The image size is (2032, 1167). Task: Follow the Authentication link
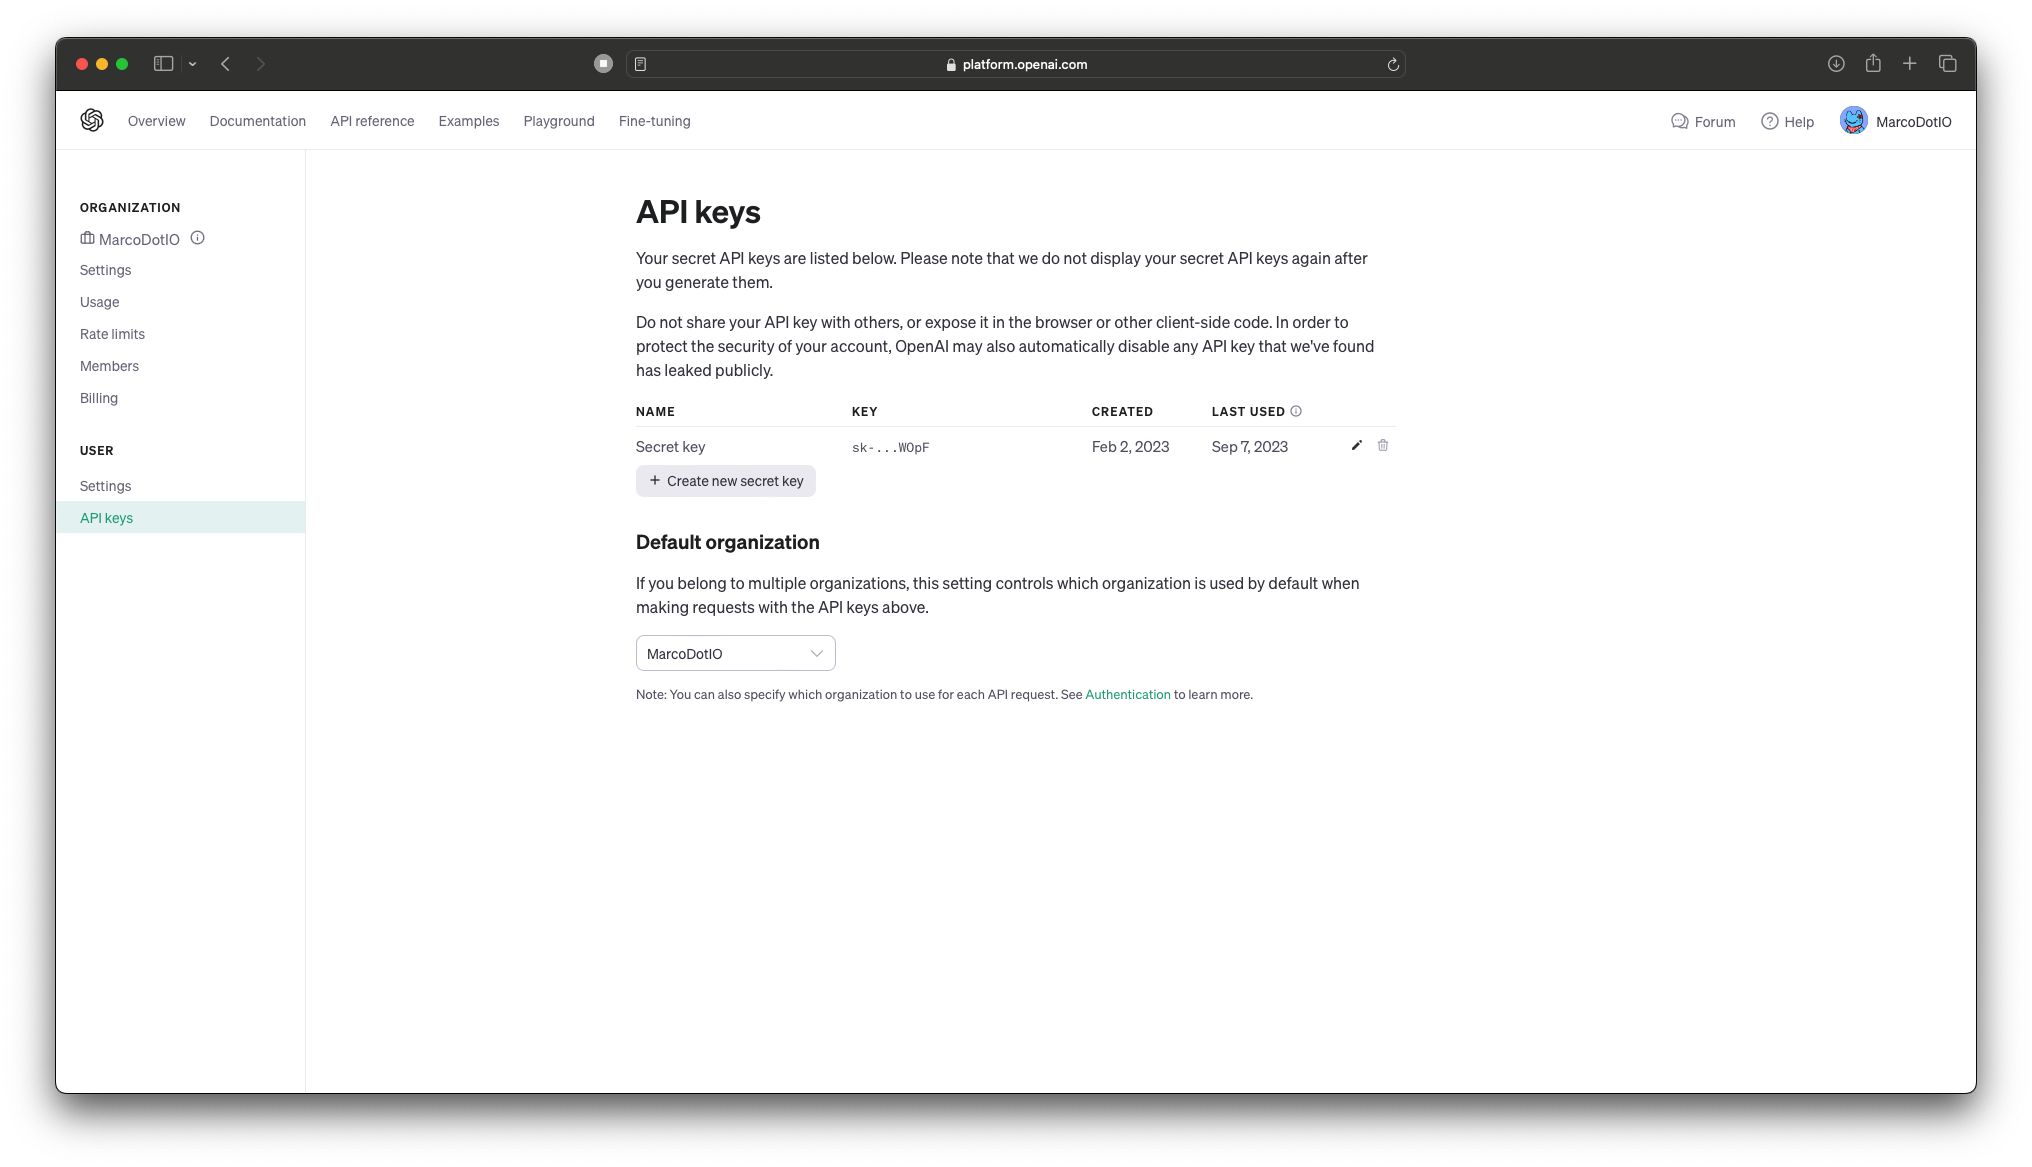1127,695
